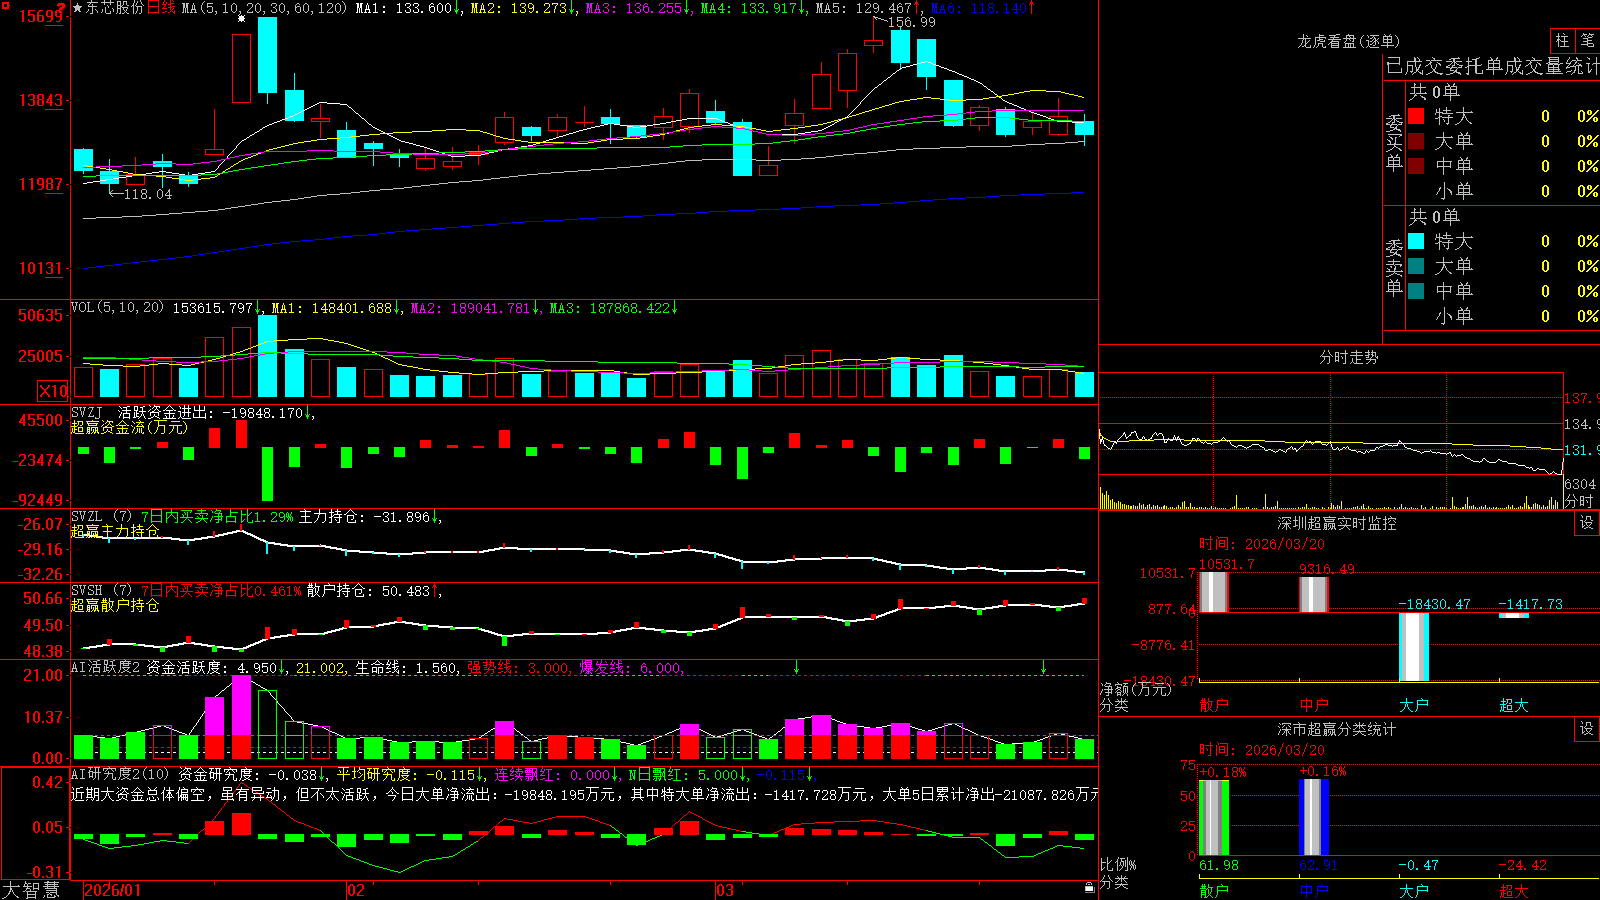Click the 大智慧 label at bottom-left
Screen dimensions: 1600x900
[31, 889]
